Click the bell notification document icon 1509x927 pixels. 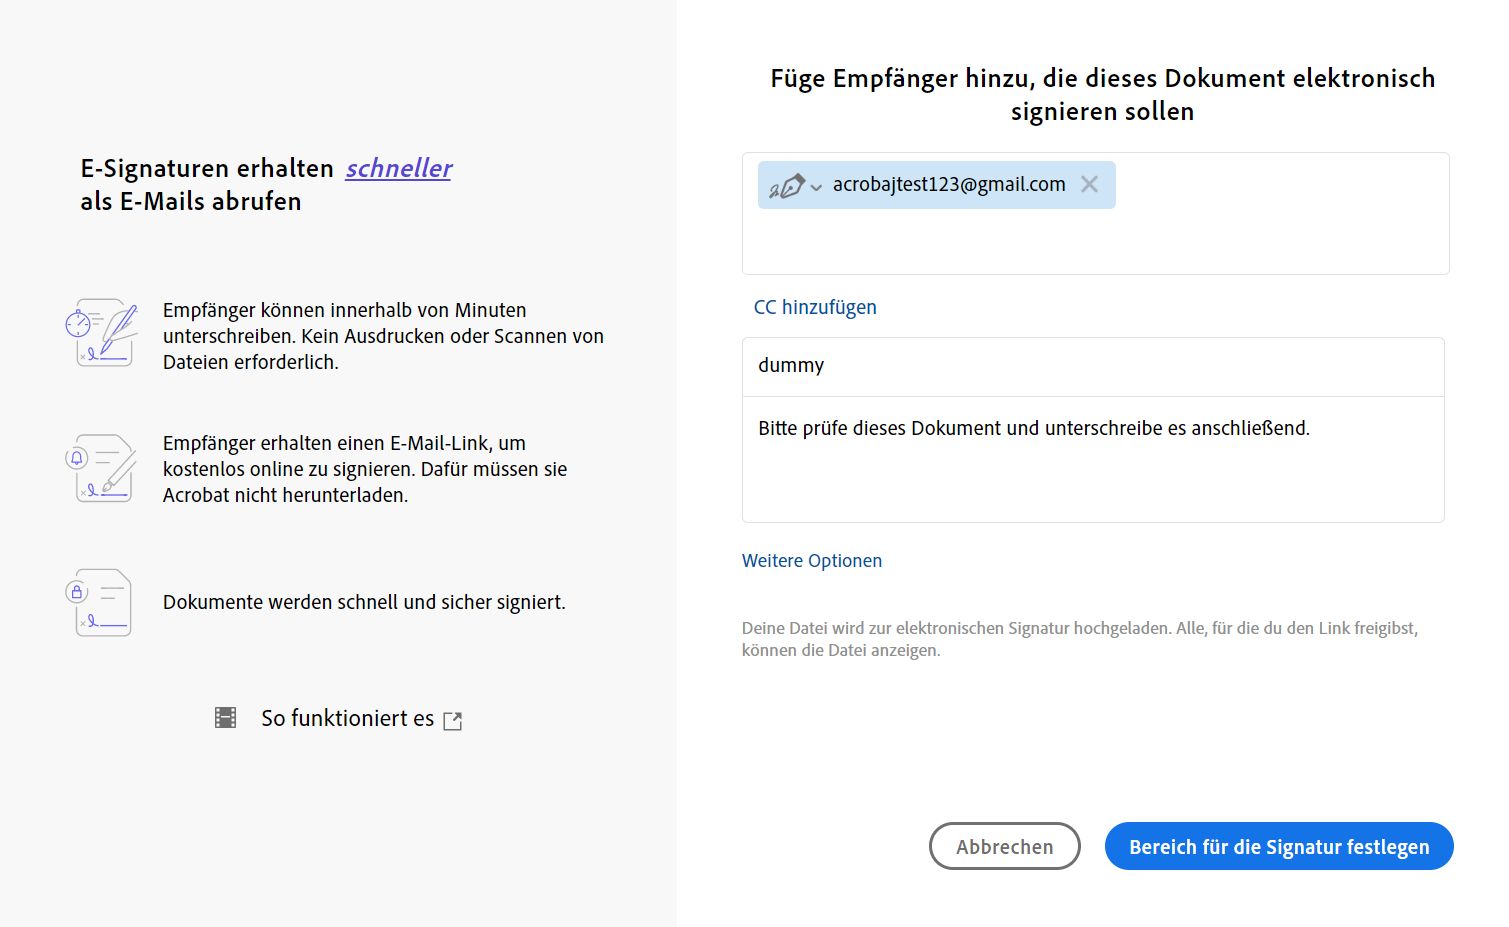tap(101, 468)
